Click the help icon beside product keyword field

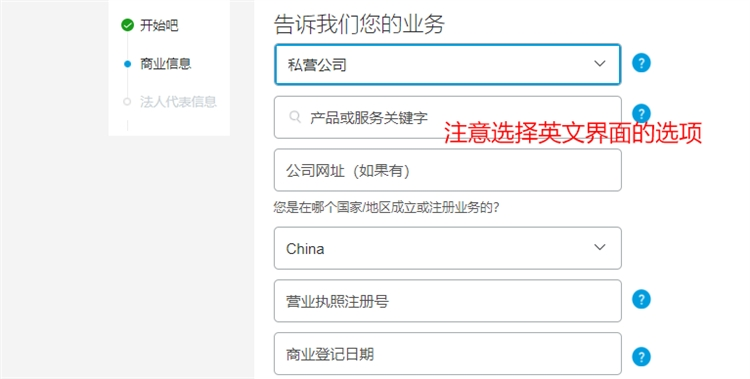[x=641, y=113]
